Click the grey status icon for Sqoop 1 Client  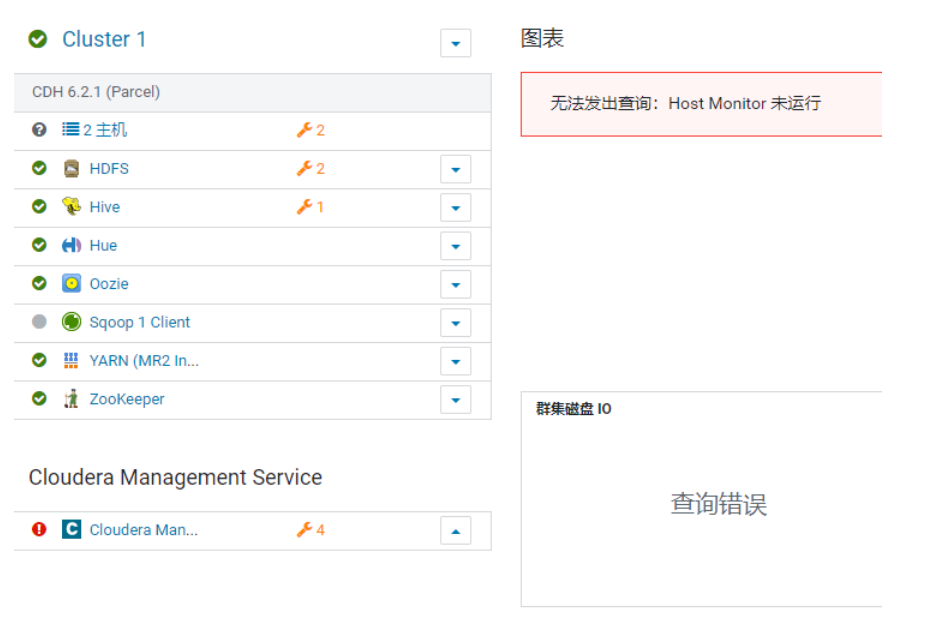point(39,322)
